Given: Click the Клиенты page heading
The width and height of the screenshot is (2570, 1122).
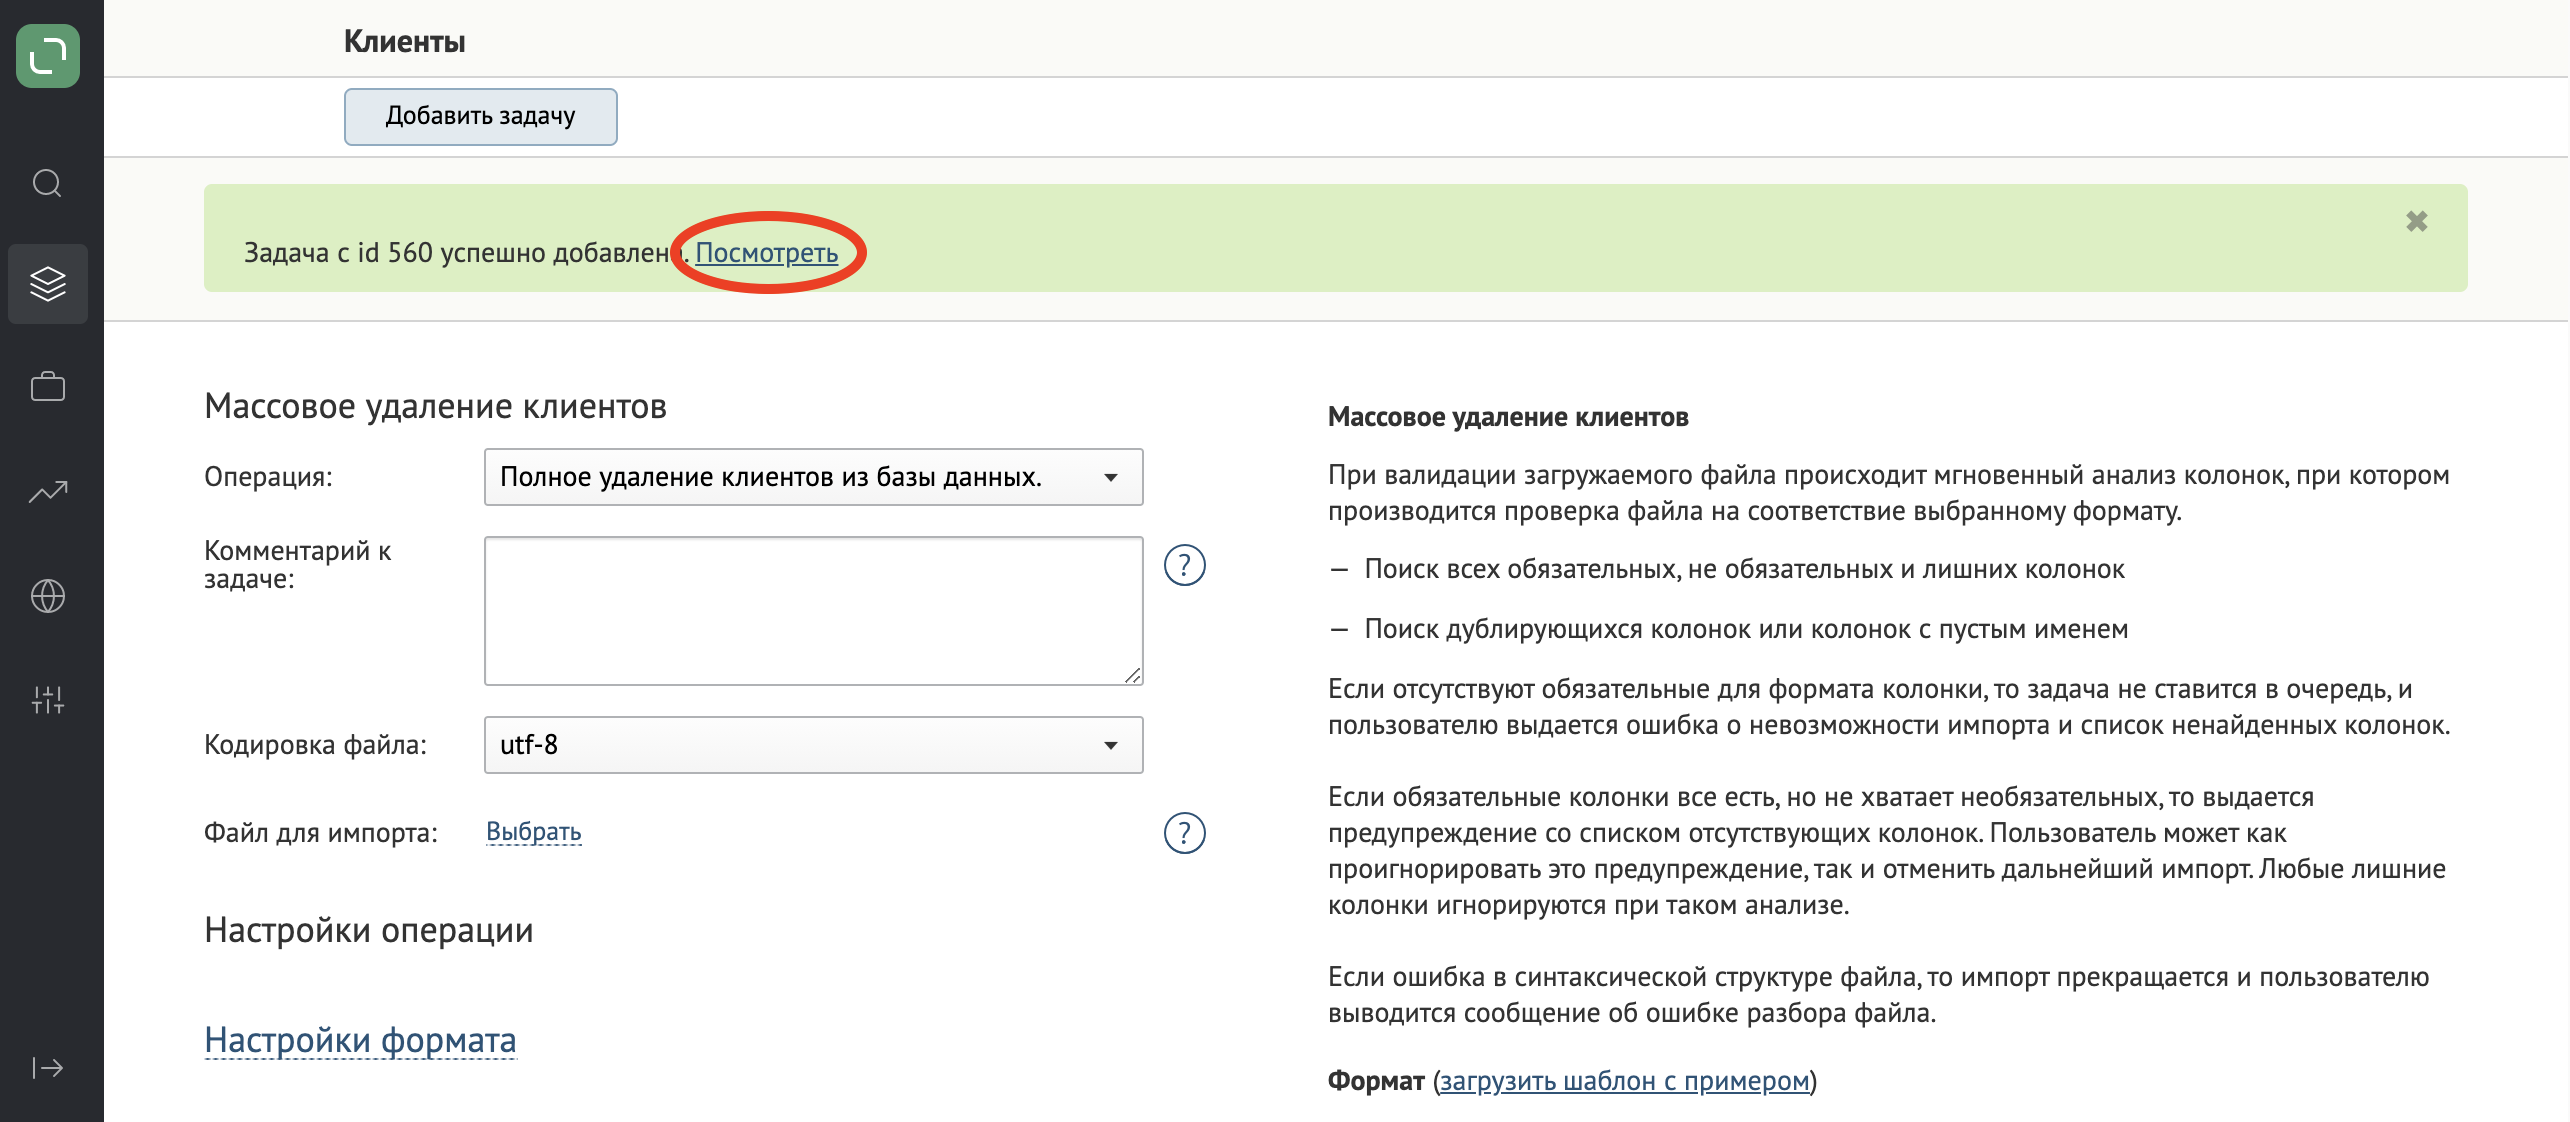Looking at the screenshot, I should (x=405, y=42).
